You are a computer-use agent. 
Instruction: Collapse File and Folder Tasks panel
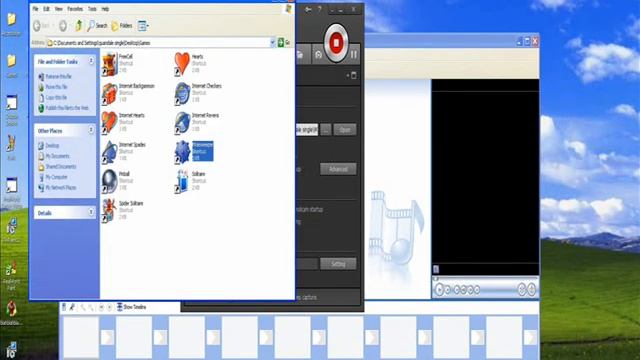click(x=91, y=61)
